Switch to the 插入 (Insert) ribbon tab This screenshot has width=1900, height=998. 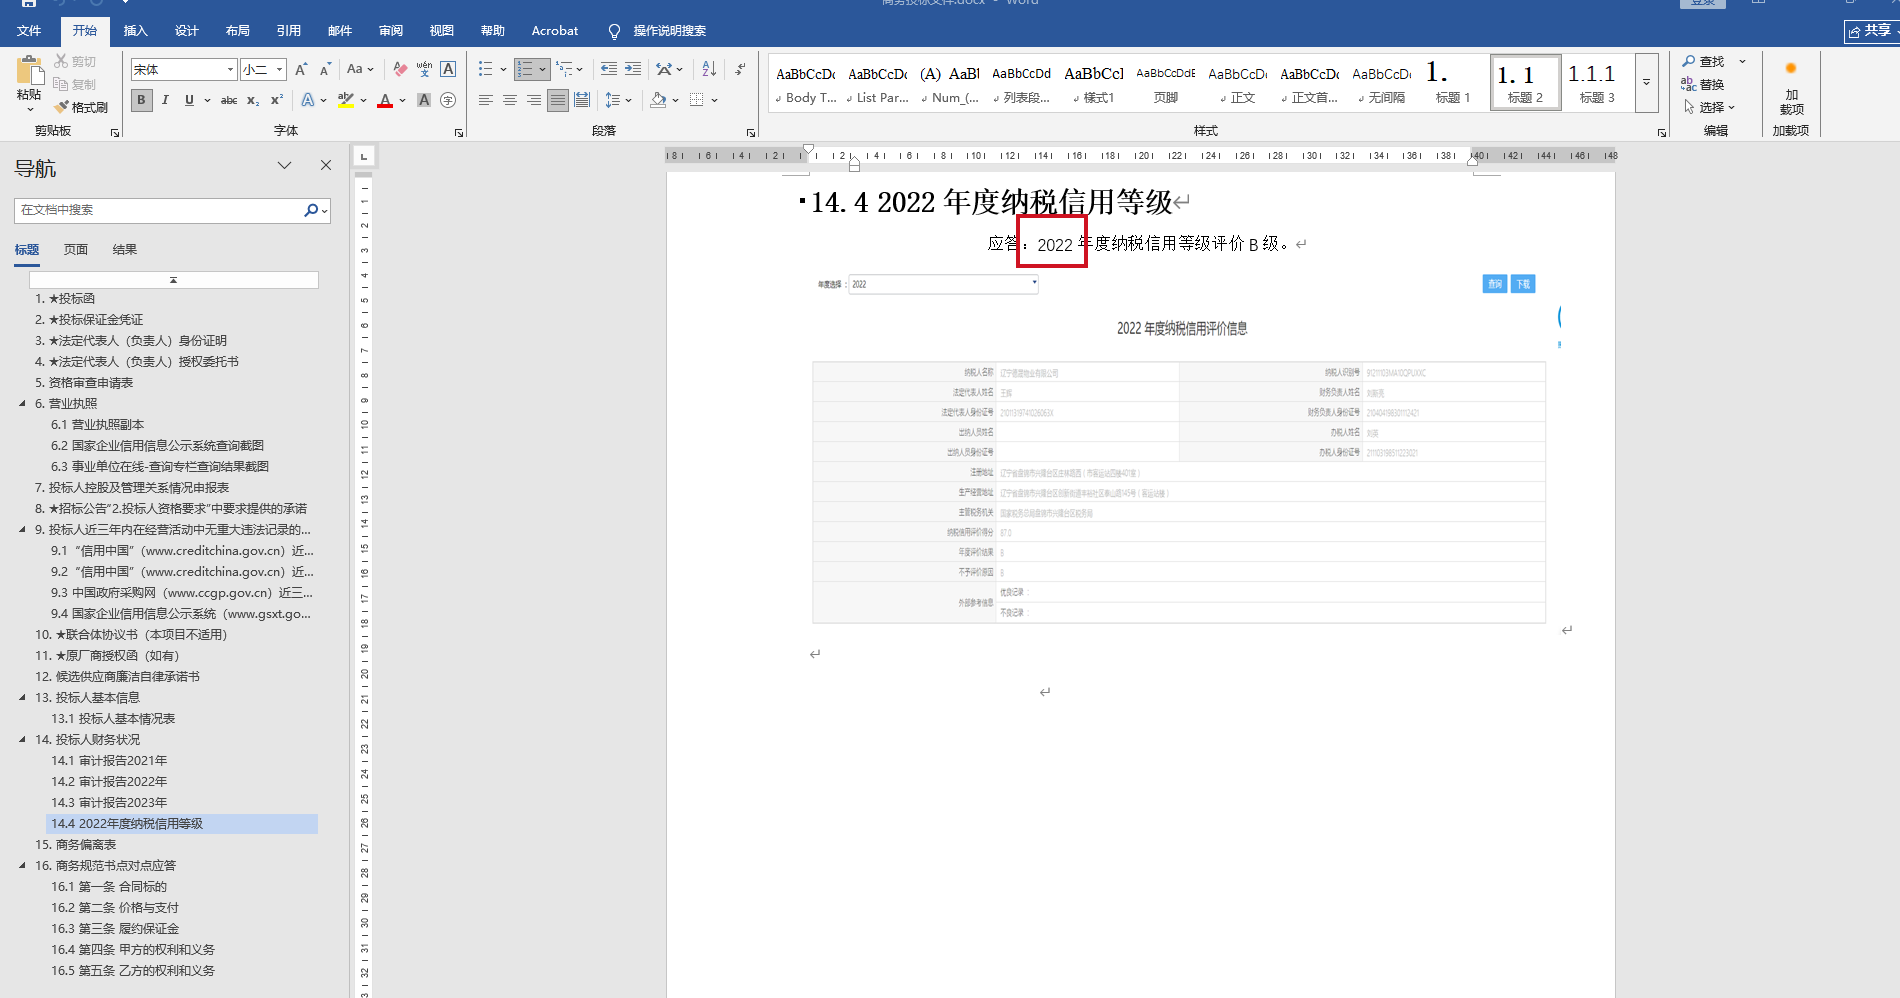click(x=135, y=31)
